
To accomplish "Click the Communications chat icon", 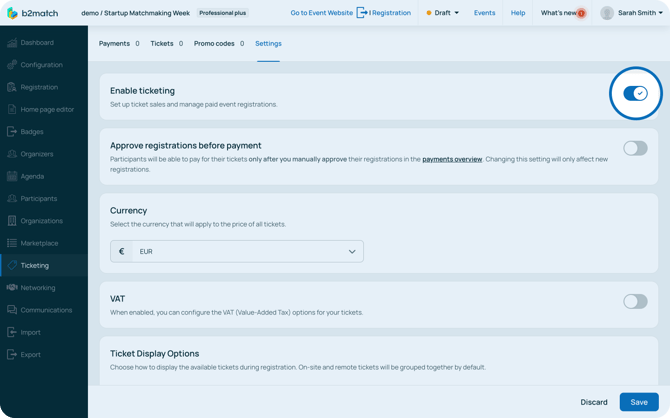I will coord(12,309).
